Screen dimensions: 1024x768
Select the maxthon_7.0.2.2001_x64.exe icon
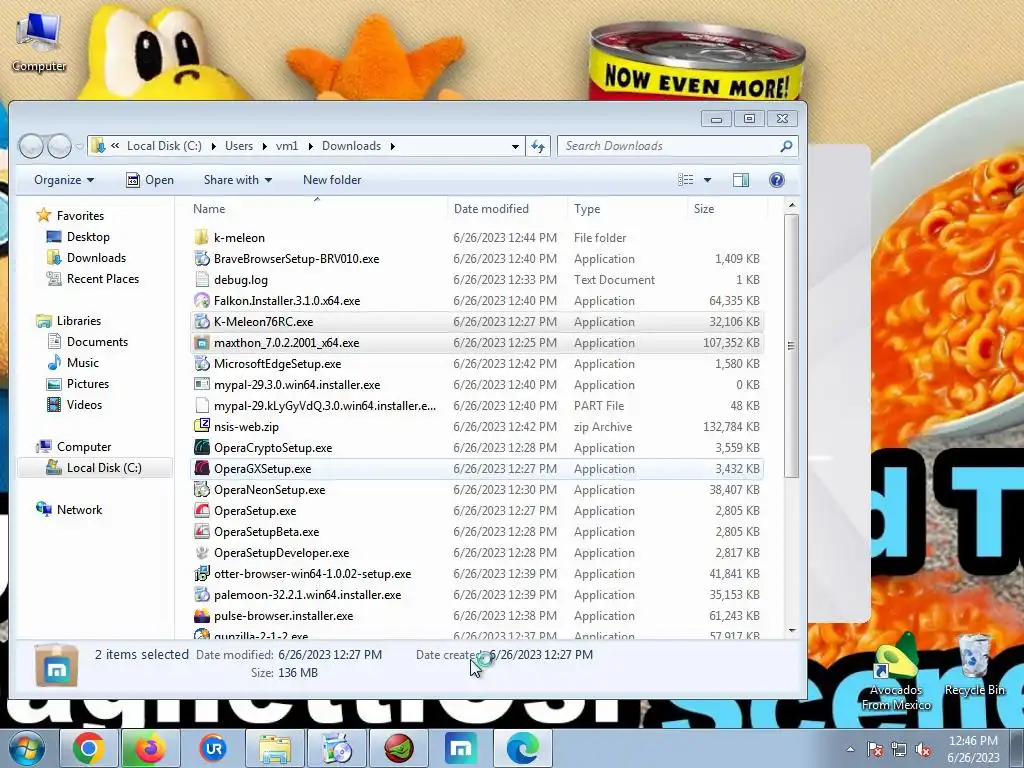[x=202, y=343]
